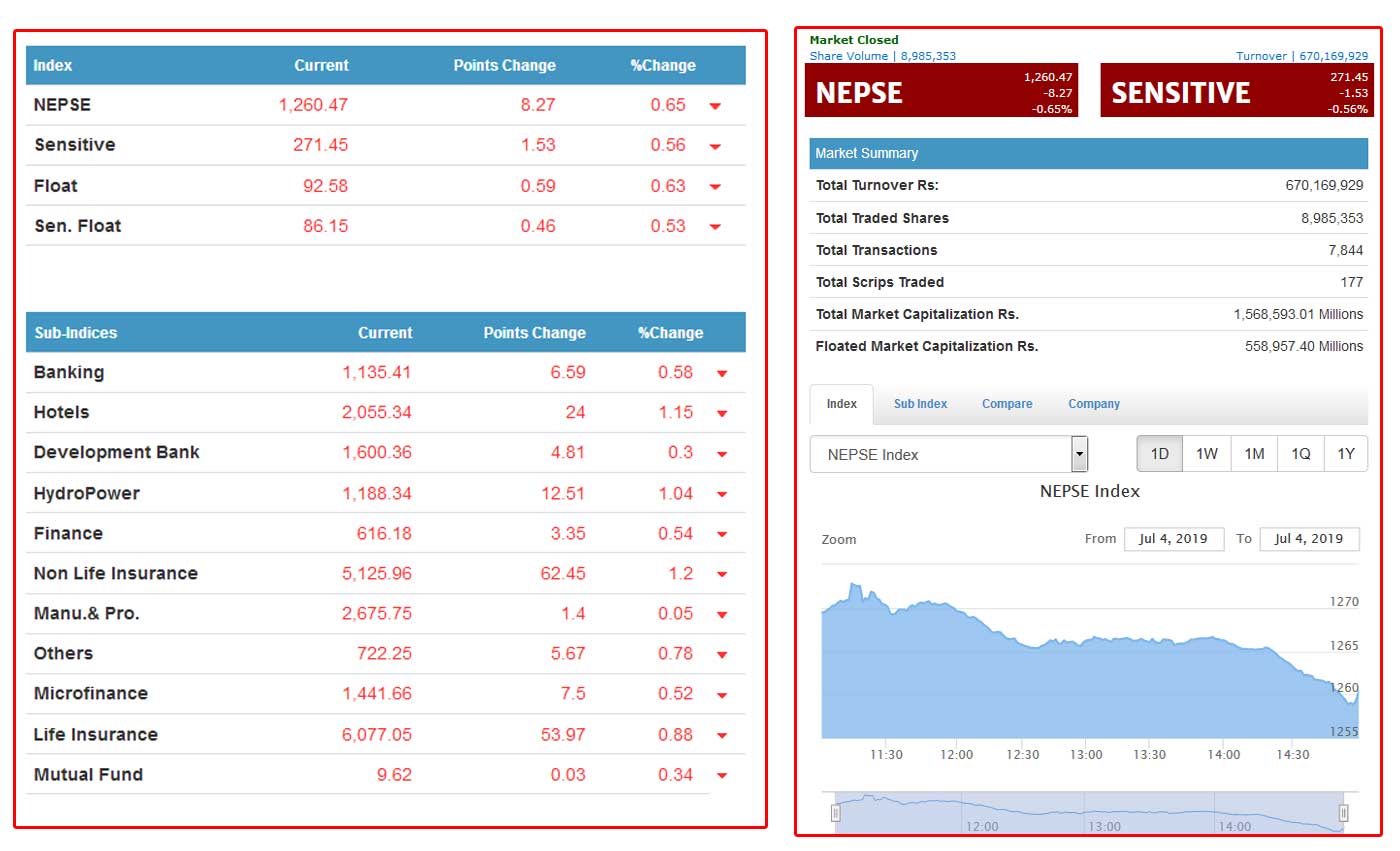Click the red down arrow in Hotels row
1400x851 pixels.
tap(722, 414)
